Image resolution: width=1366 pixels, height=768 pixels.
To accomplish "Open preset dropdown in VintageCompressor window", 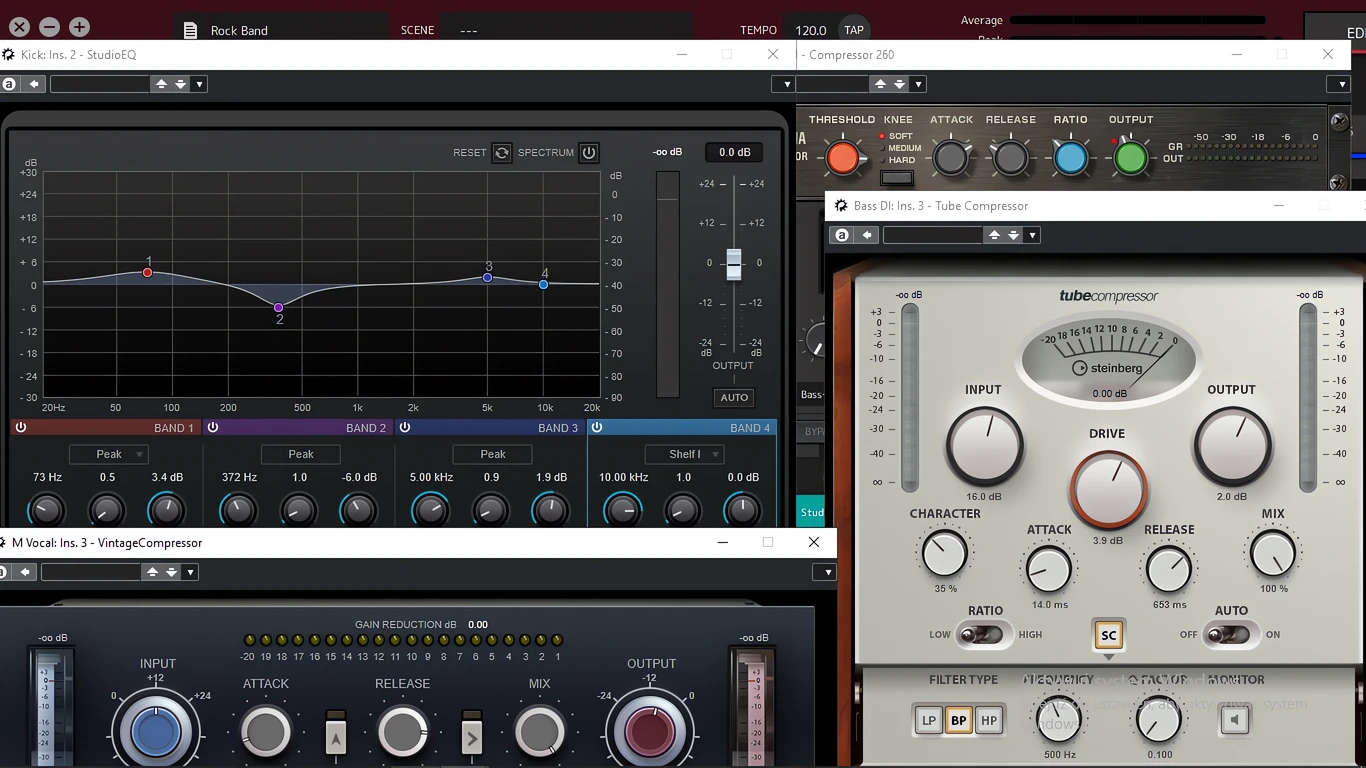I will click(x=190, y=572).
